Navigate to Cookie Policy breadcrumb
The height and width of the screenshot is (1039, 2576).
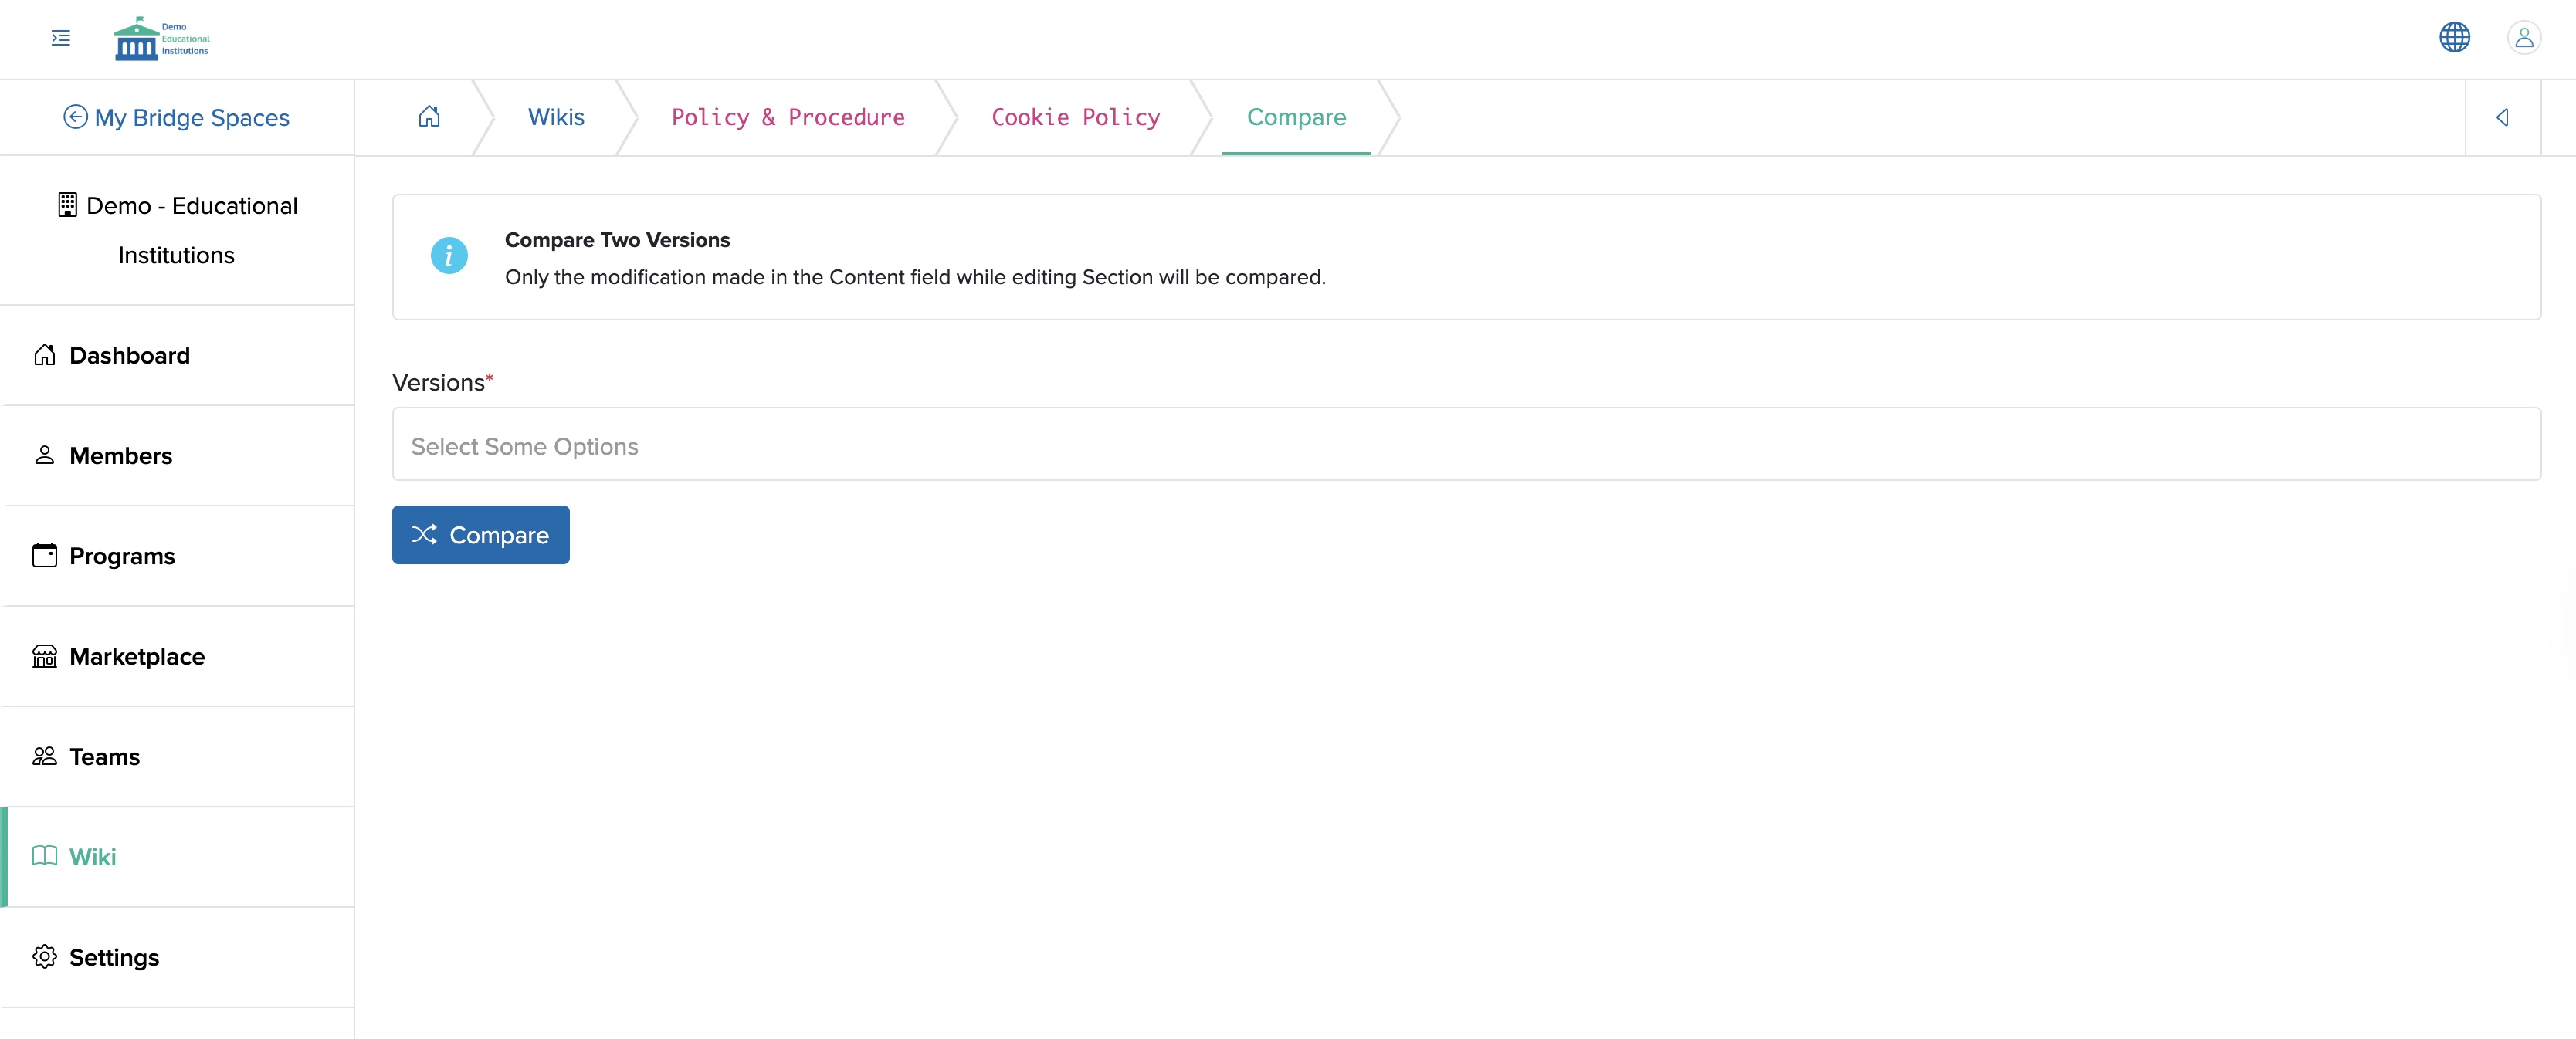tap(1076, 117)
